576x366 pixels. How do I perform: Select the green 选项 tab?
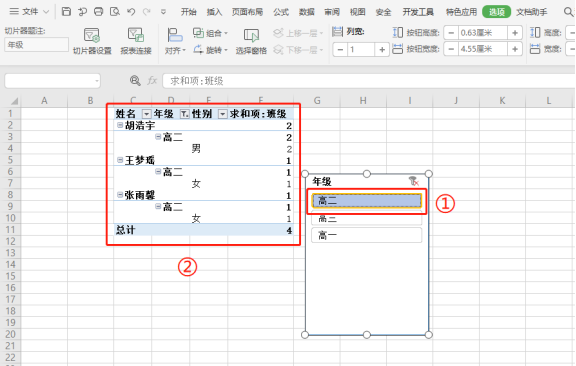point(497,12)
